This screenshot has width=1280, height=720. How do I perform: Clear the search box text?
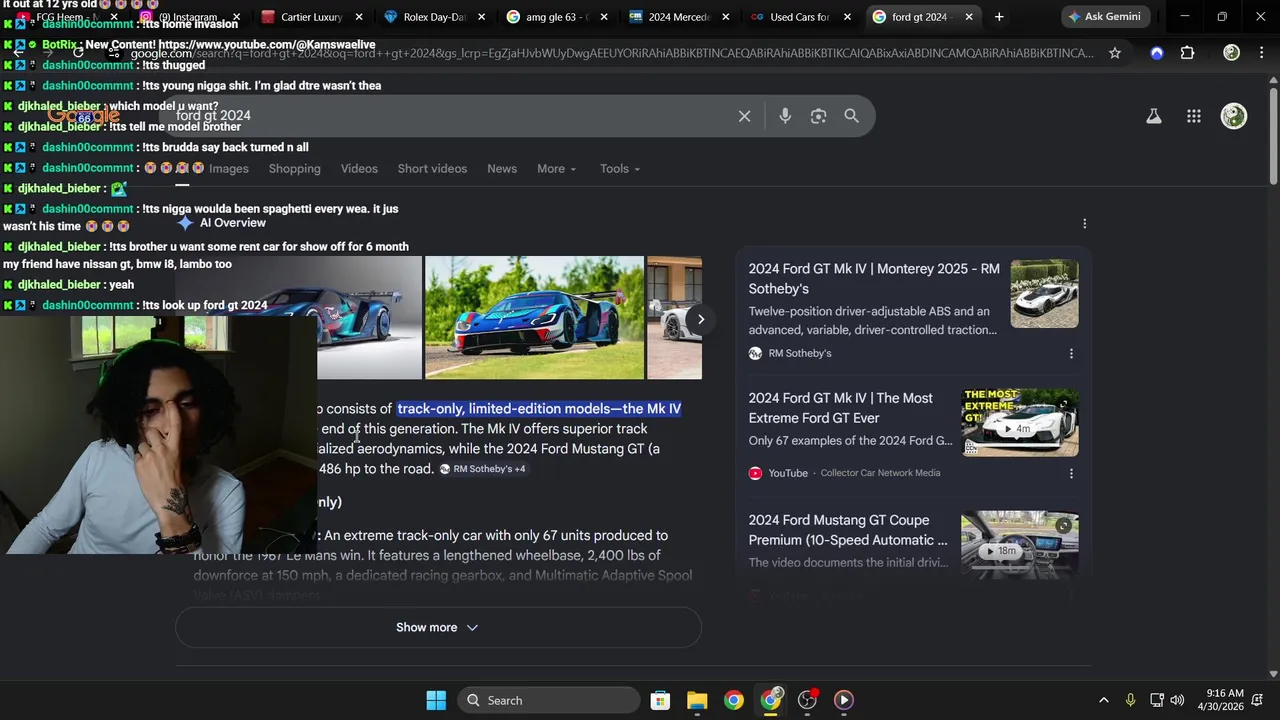pyautogui.click(x=744, y=116)
